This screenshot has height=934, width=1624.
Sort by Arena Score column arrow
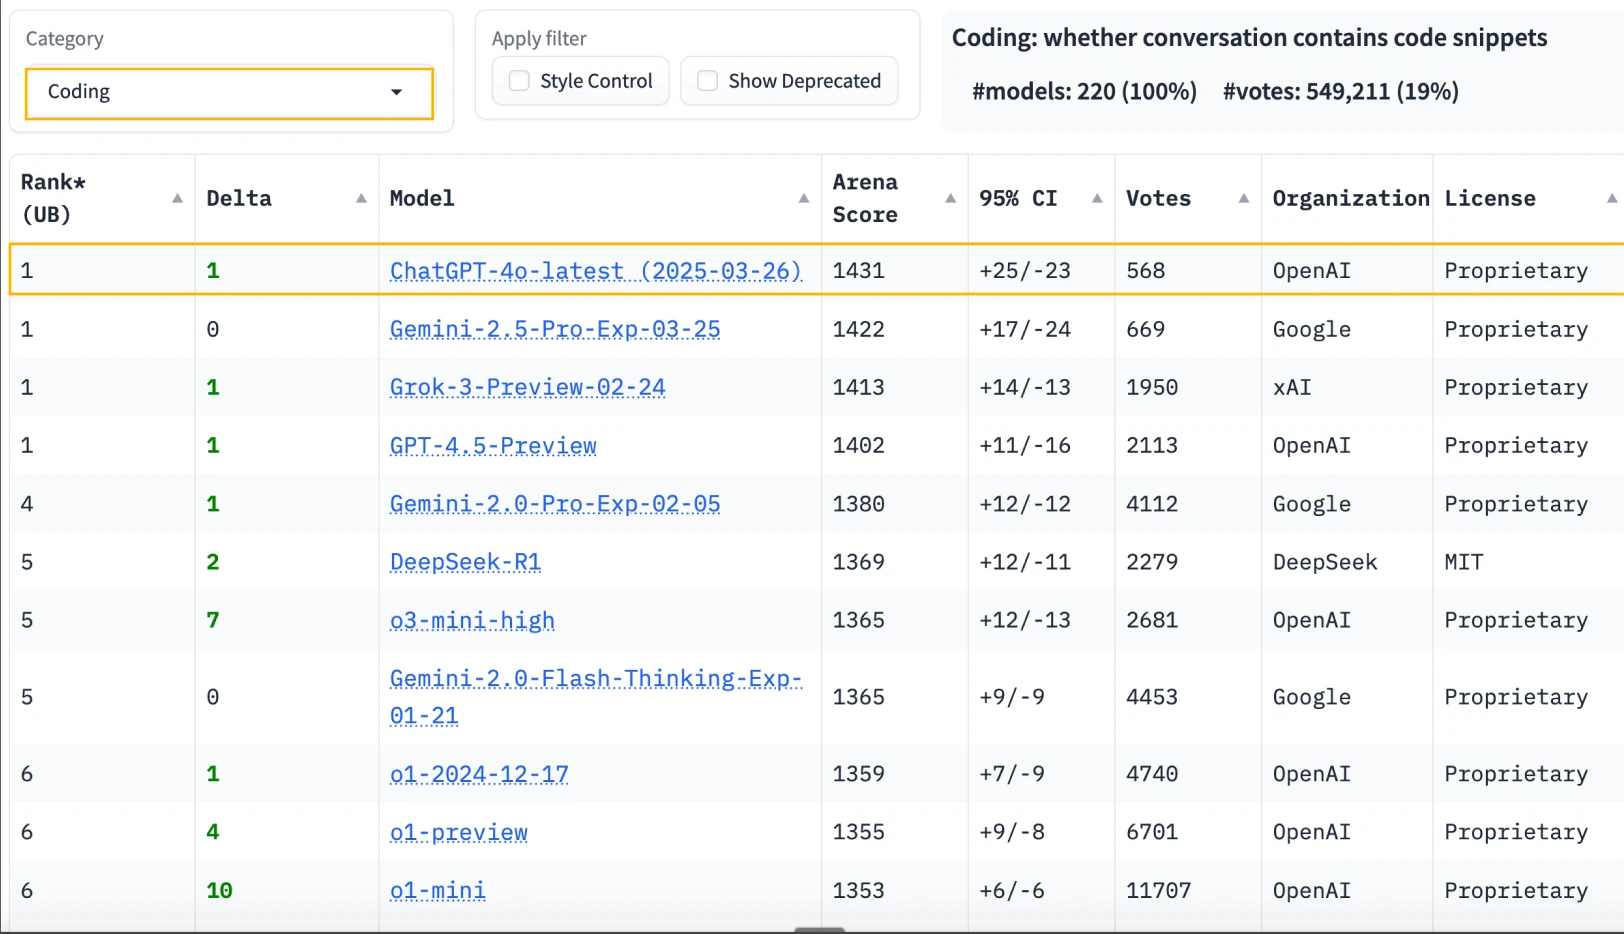tap(950, 198)
